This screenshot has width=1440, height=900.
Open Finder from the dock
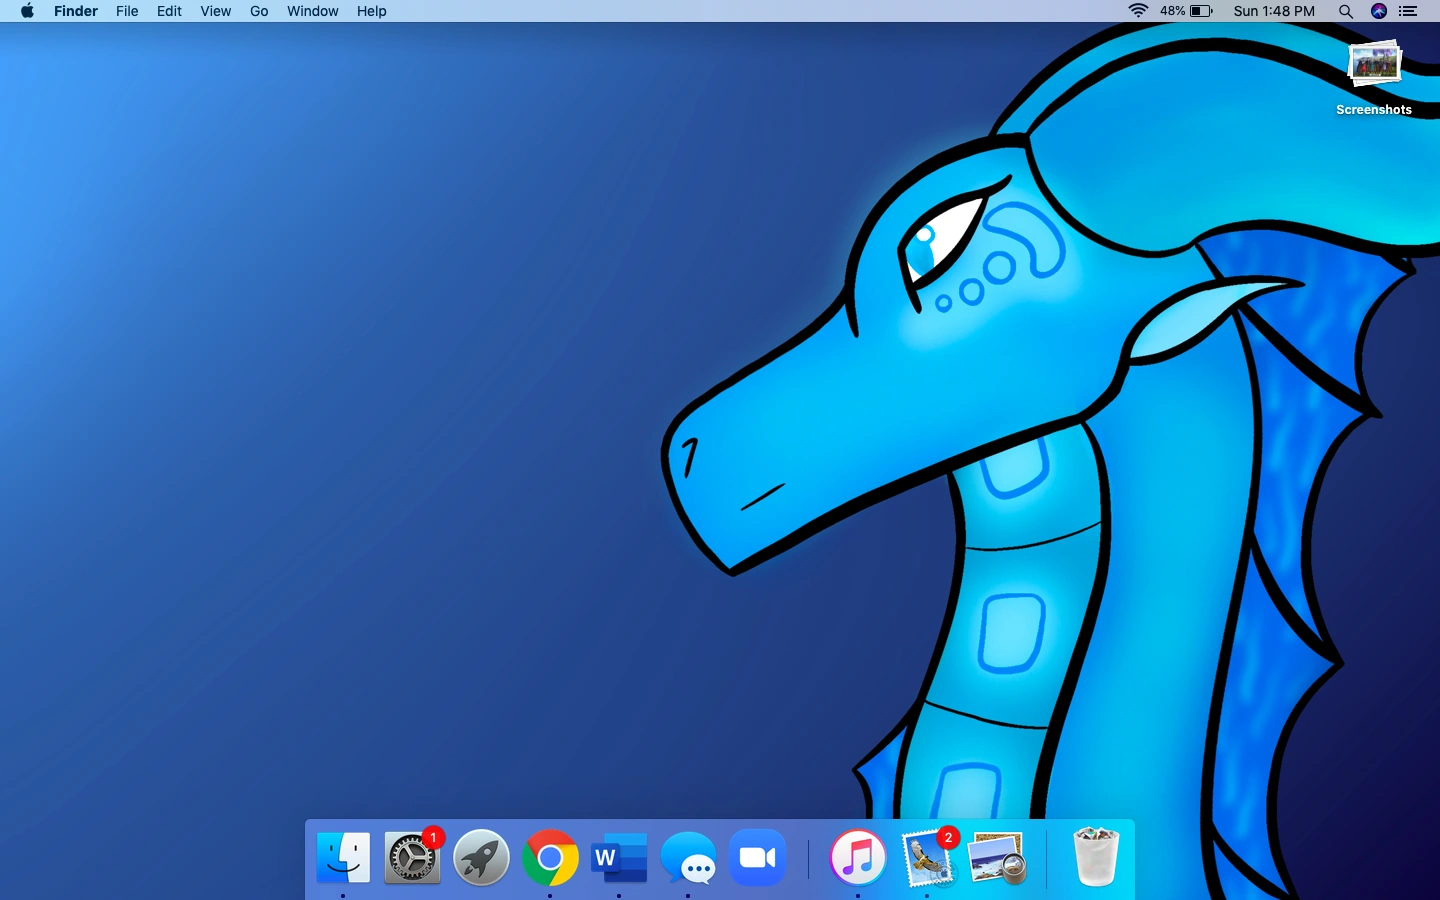pos(343,858)
